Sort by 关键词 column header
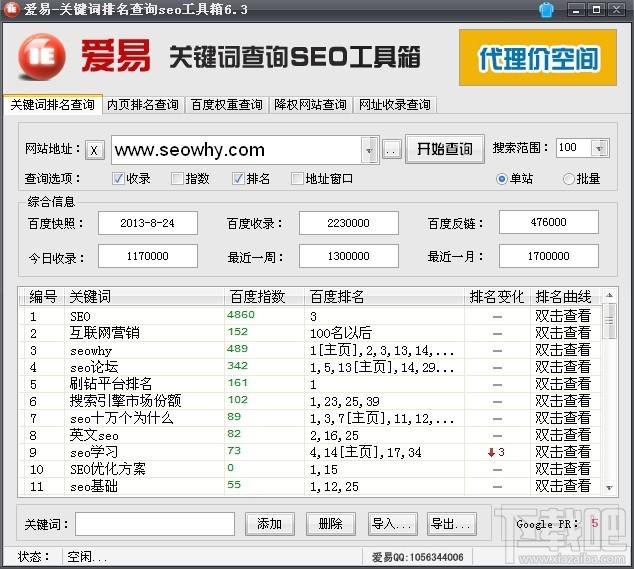The image size is (634, 569). click(144, 296)
